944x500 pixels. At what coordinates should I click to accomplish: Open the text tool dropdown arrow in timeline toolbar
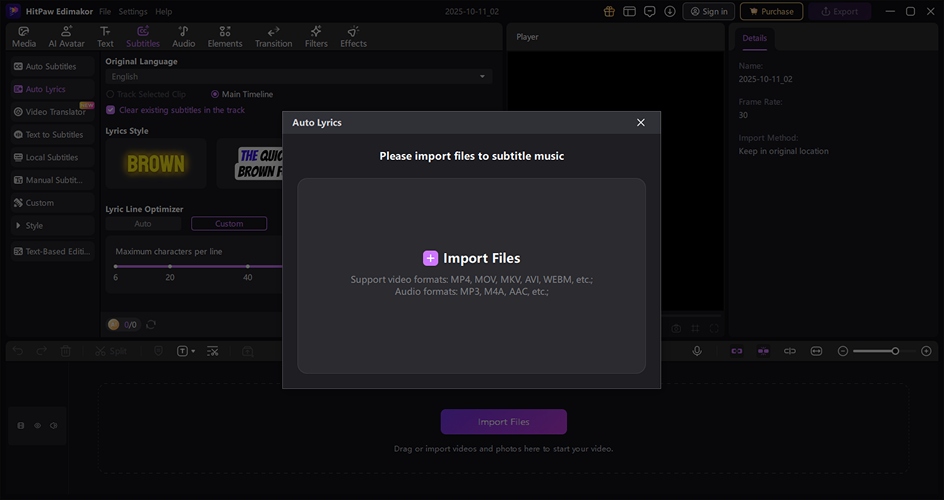193,351
